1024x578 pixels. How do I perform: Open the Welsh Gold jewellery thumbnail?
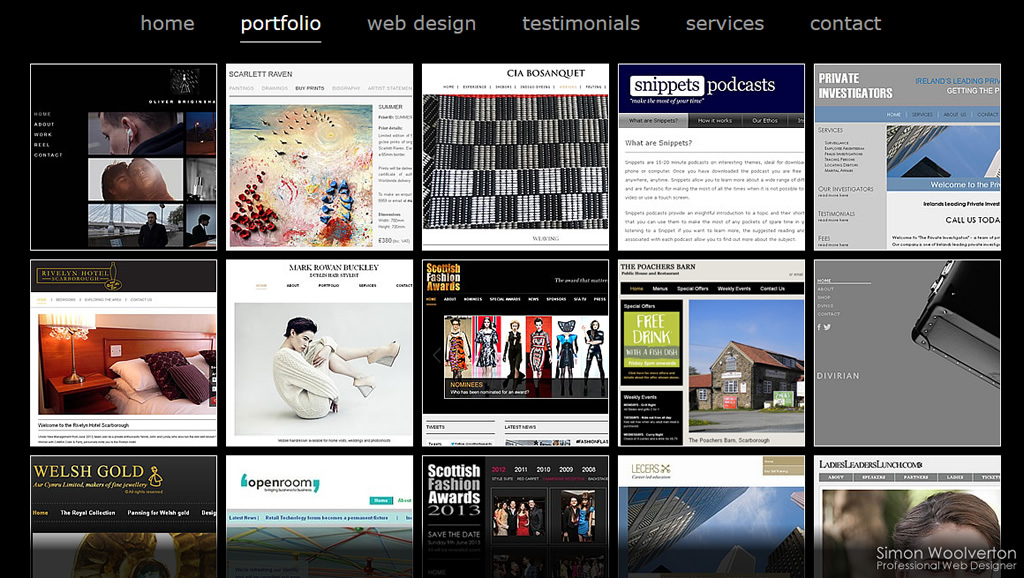click(123, 517)
